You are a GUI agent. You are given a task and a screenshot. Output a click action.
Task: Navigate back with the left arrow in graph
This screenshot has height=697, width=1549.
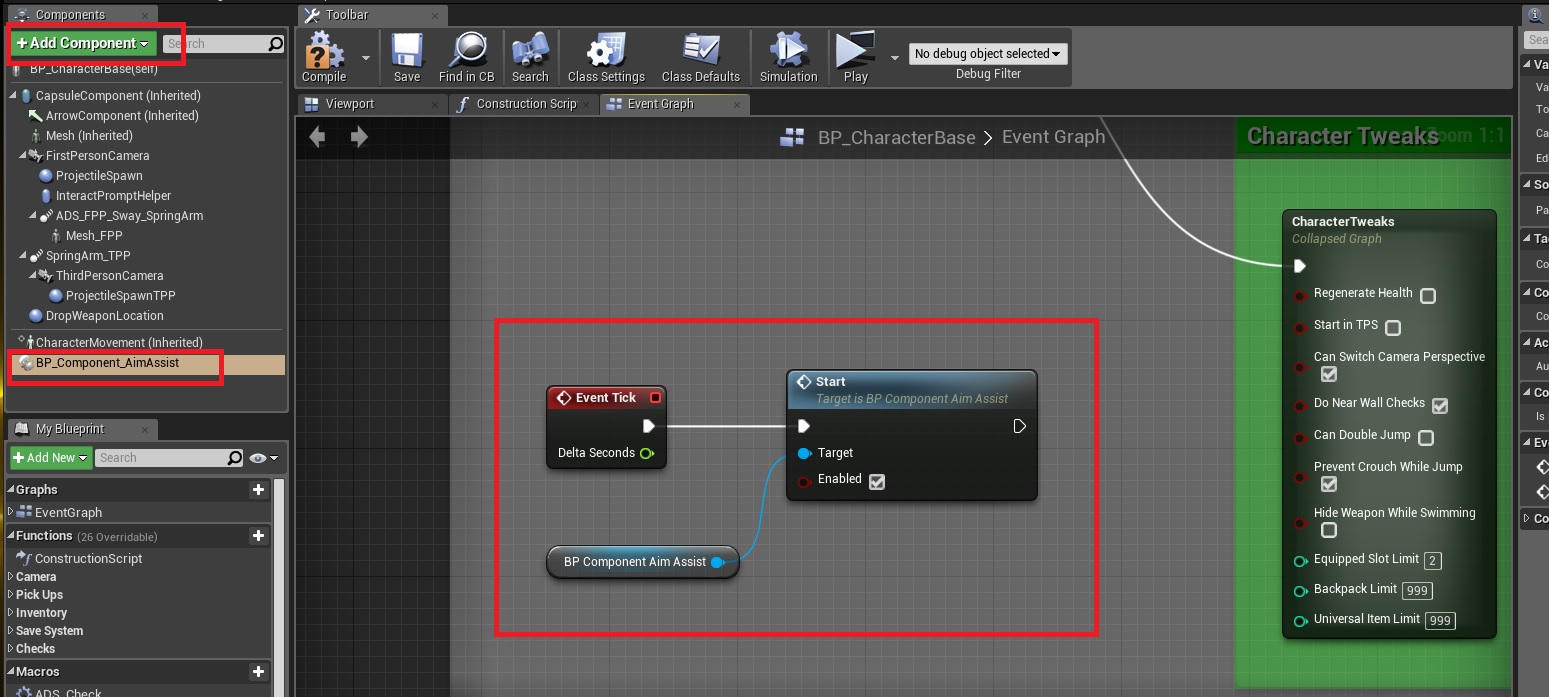318,137
